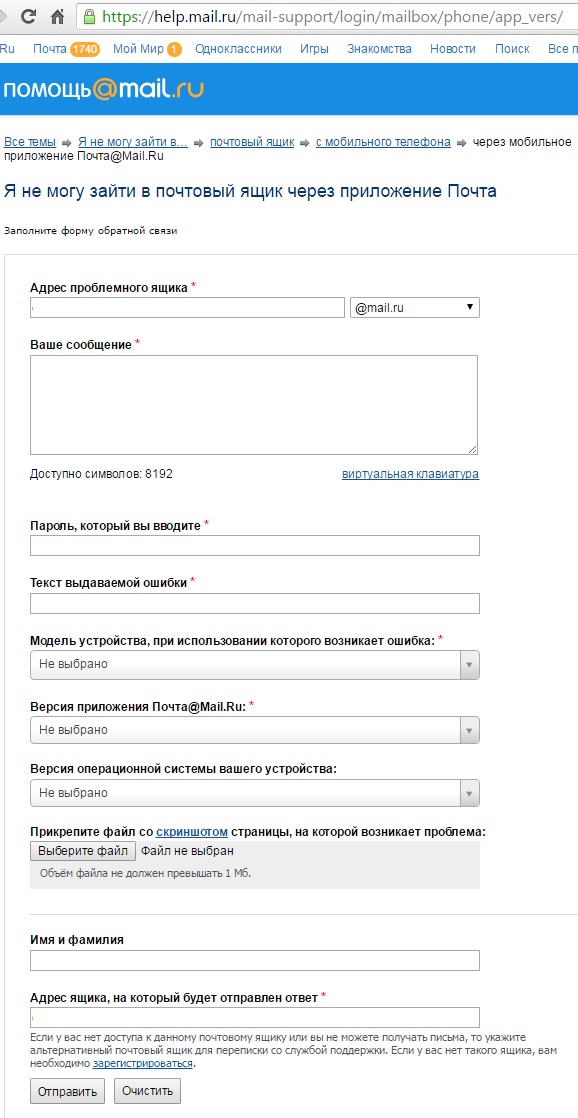Click the Выберите файл upload button
Screen dimensions: 578x1118
[x=83, y=851]
